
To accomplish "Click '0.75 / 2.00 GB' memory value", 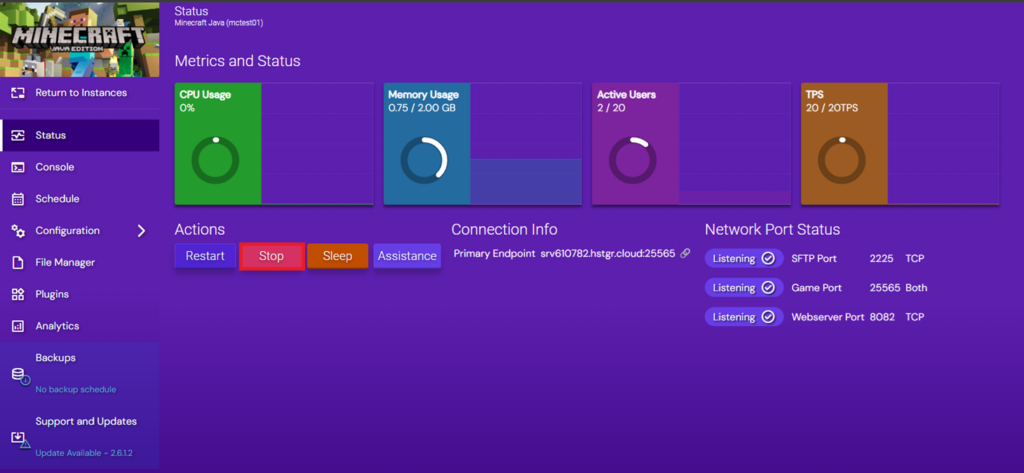I will [422, 108].
